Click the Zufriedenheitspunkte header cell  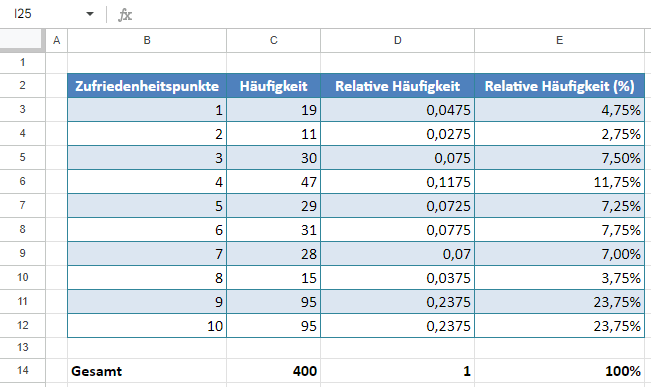click(x=147, y=86)
